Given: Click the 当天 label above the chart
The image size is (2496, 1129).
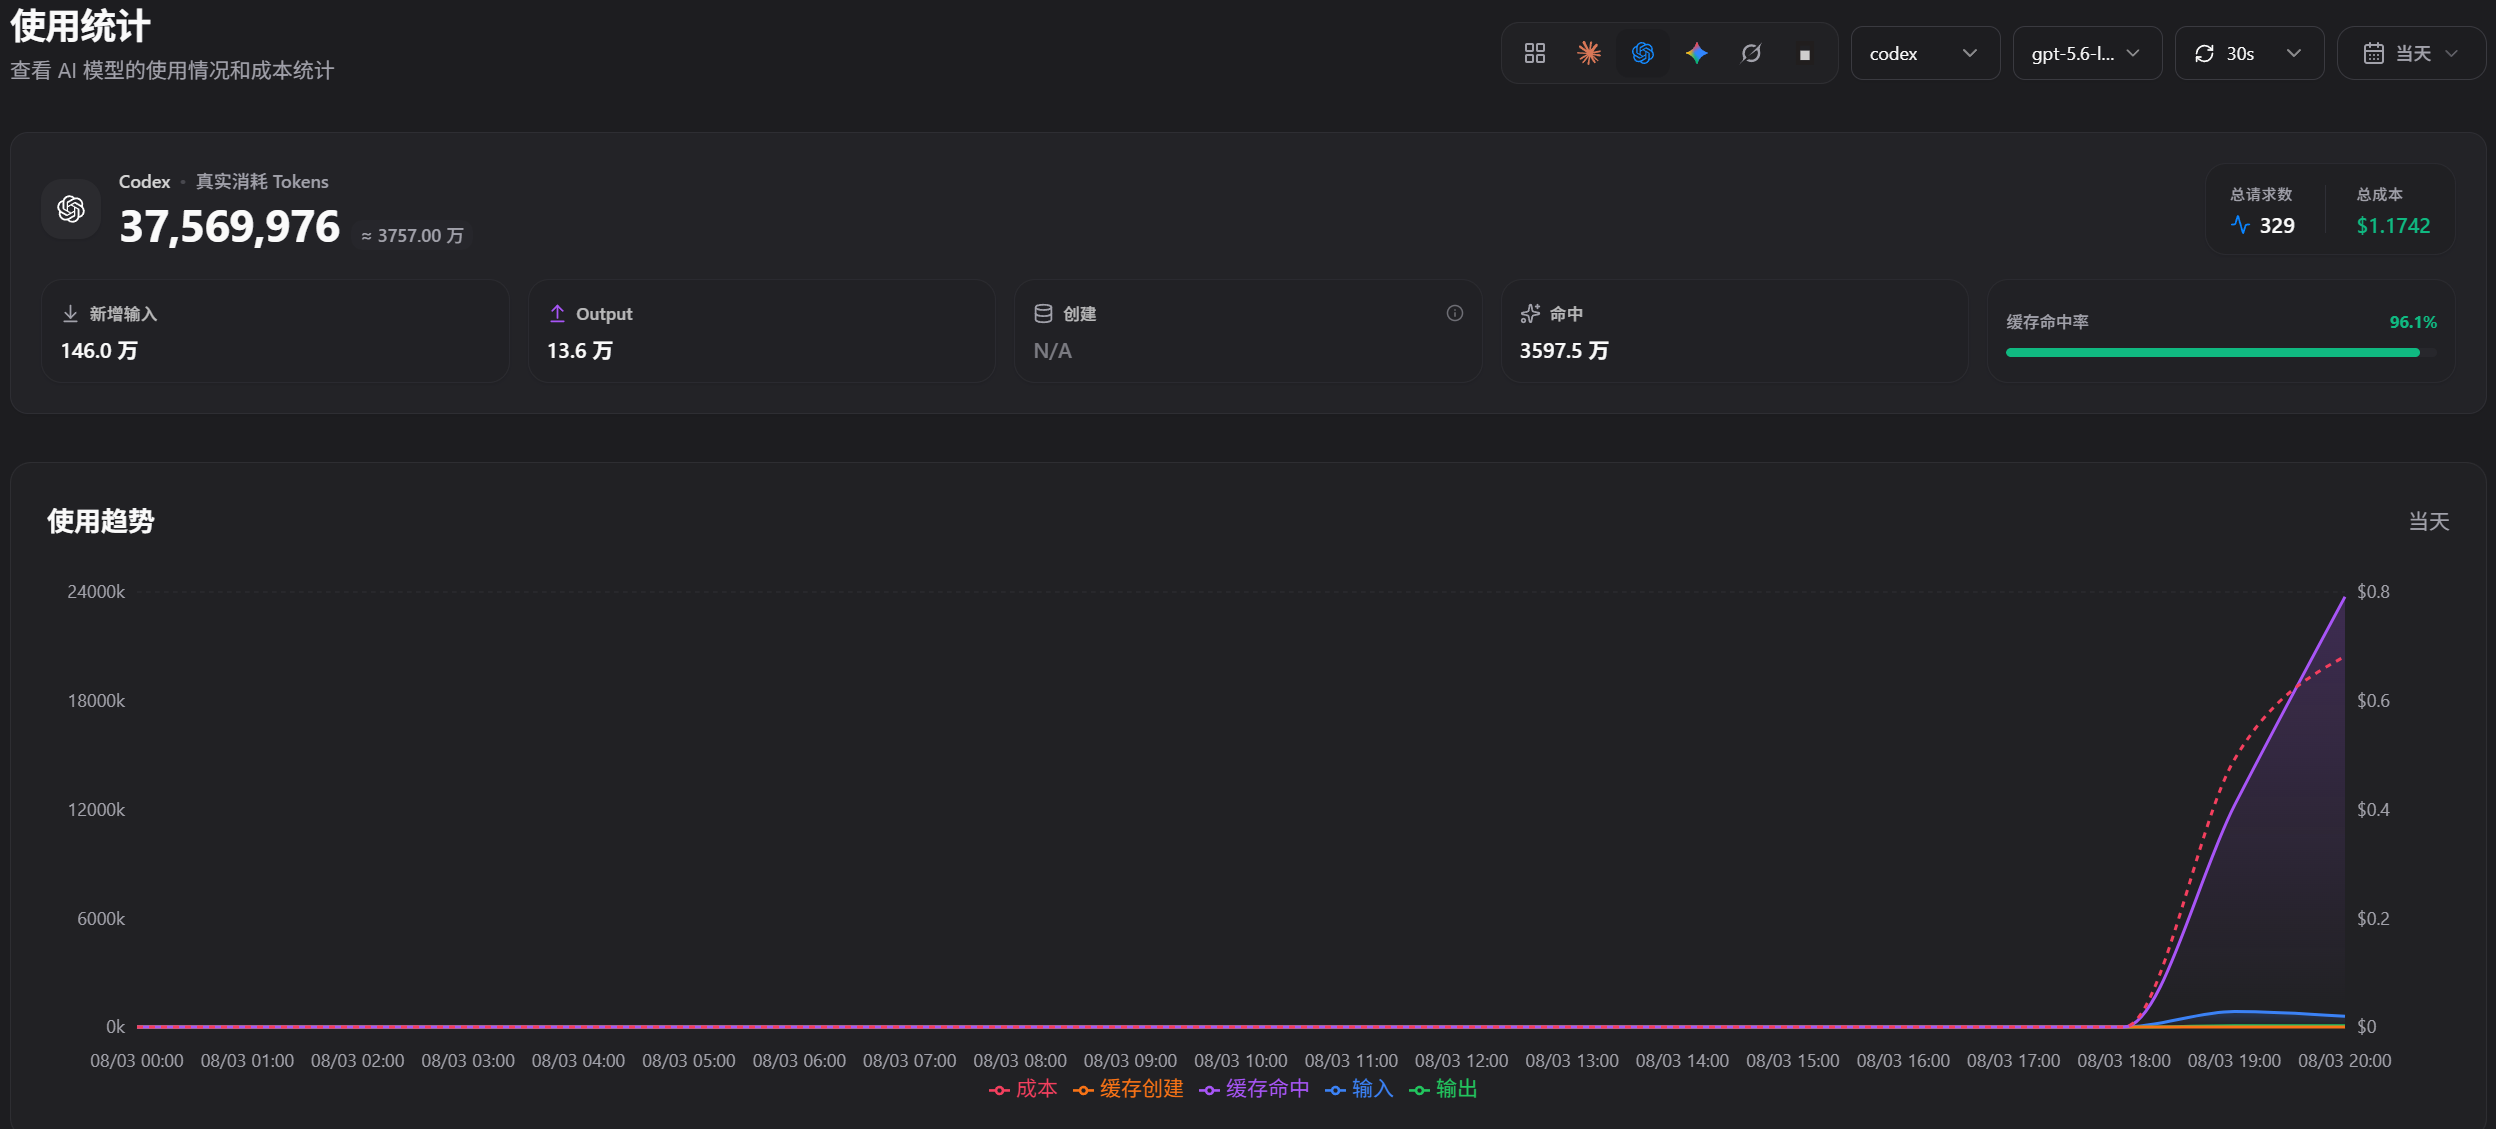Looking at the screenshot, I should pyautogui.click(x=2429, y=522).
